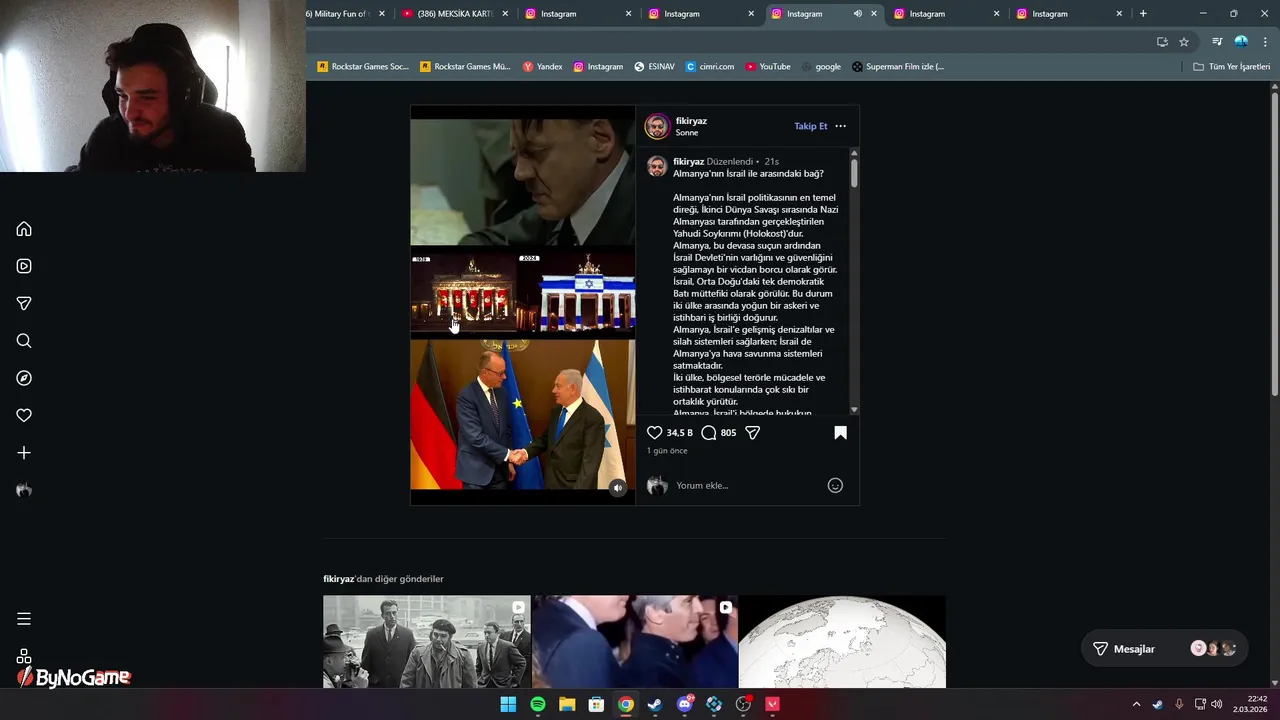Screen dimensions: 1280x720
Task: Click the comment field 'Yorum ekle...'
Action: coord(747,485)
